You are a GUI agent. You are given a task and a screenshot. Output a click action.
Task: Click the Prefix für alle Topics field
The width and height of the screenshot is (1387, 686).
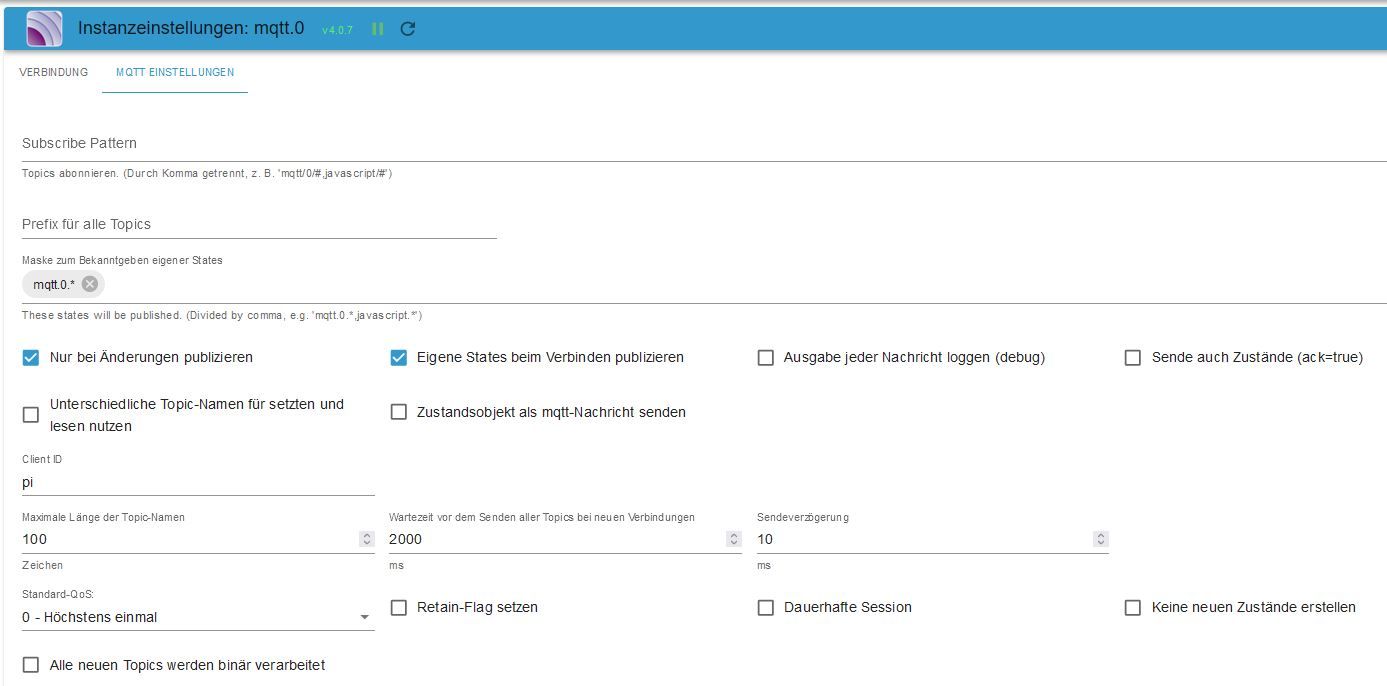[259, 224]
